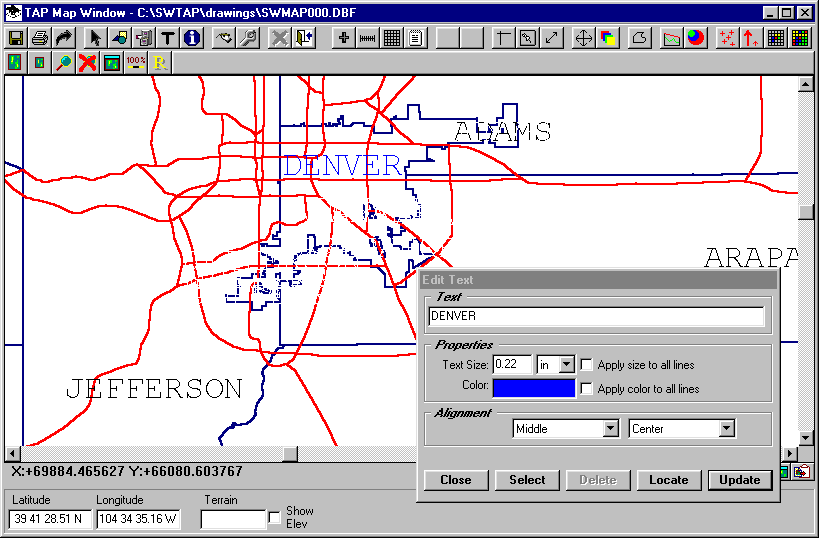Image resolution: width=819 pixels, height=538 pixels.
Task: Click the last colored grid toolbar icon
Action: pos(800,38)
